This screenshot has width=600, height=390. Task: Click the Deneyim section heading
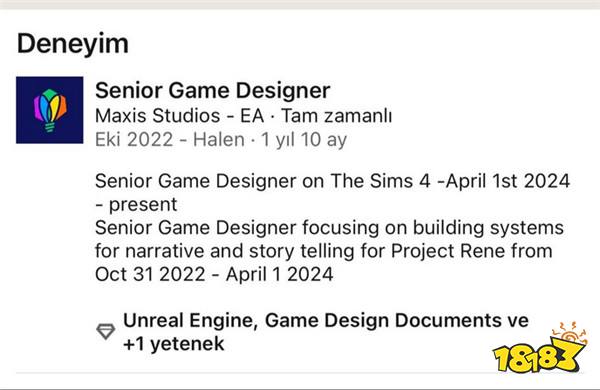click(x=73, y=43)
